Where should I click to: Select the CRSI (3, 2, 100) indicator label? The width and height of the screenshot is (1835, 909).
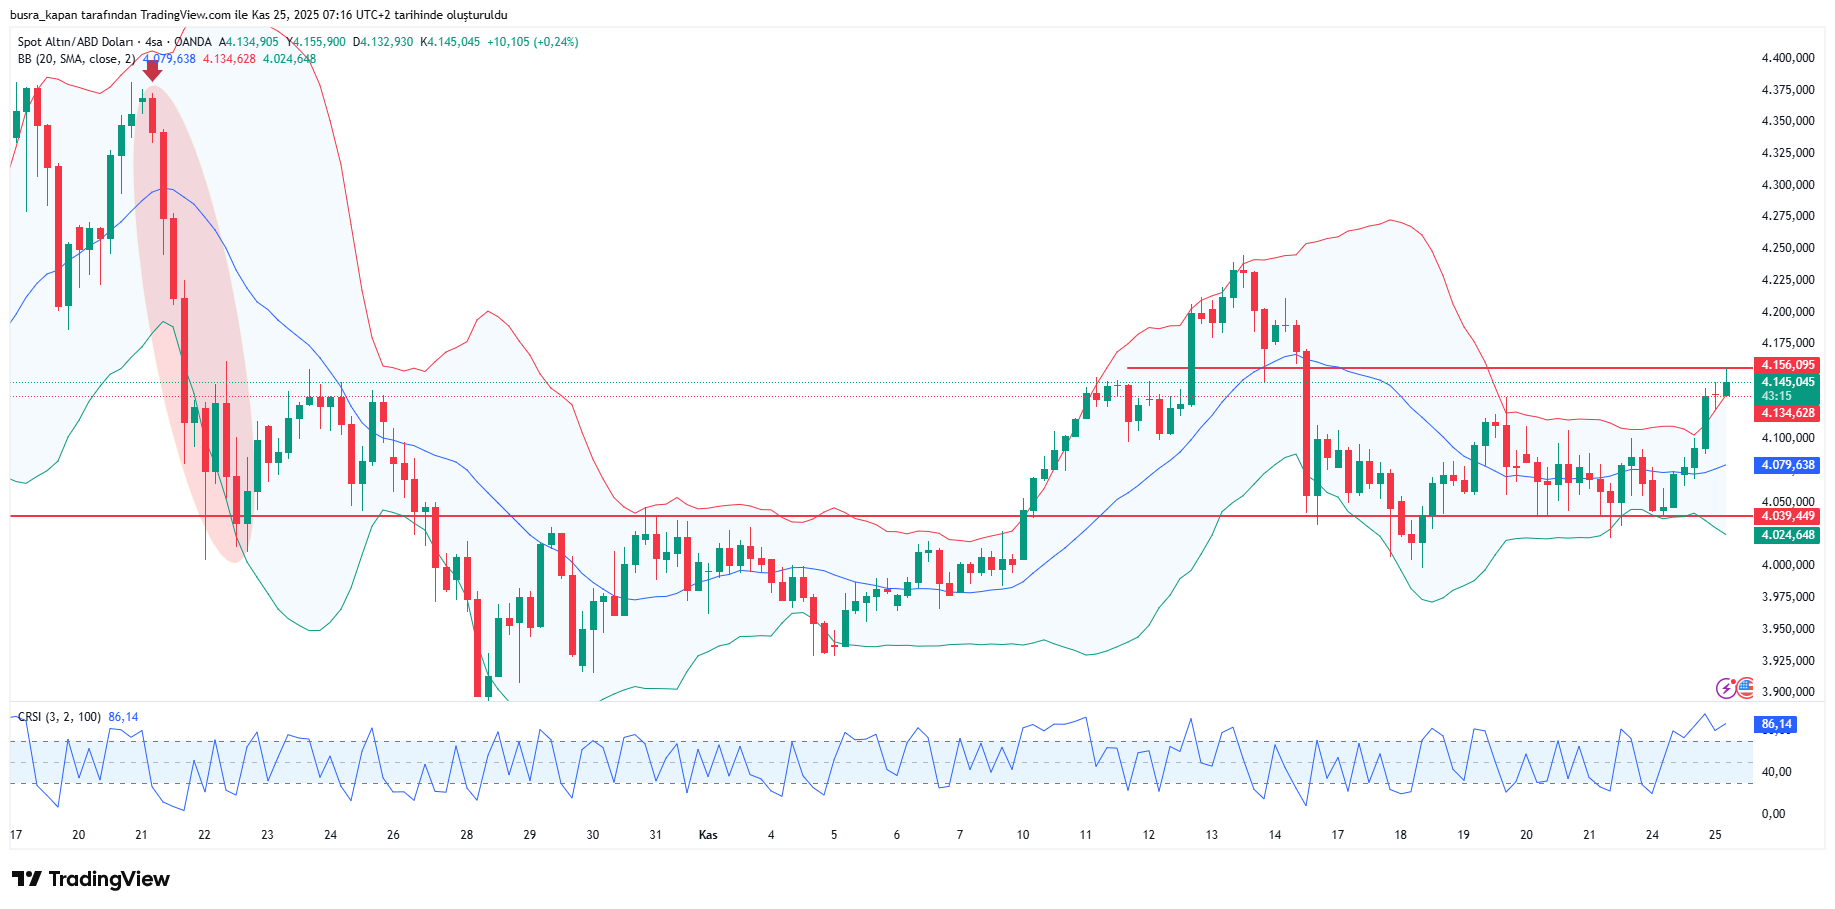[x=59, y=717]
